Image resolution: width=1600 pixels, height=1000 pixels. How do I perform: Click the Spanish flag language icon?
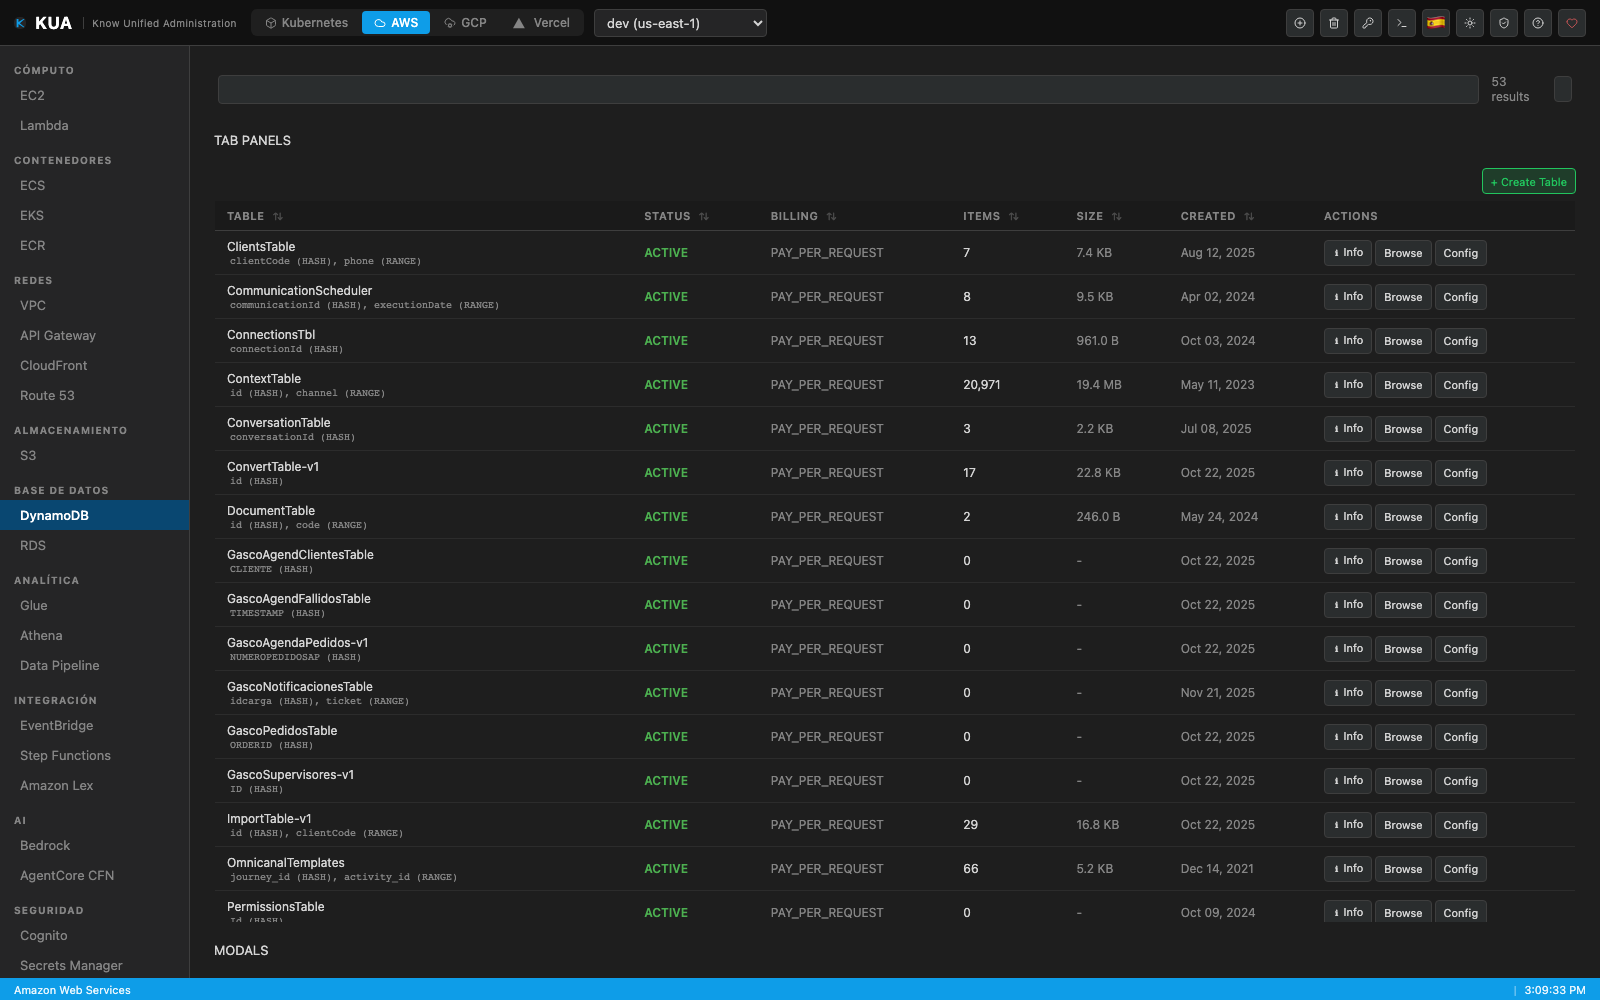pos(1436,23)
